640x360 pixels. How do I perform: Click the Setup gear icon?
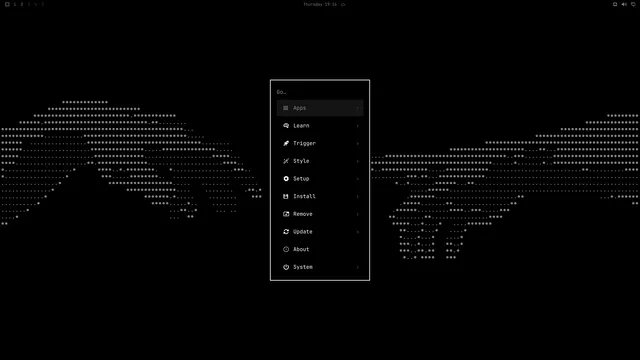point(286,179)
